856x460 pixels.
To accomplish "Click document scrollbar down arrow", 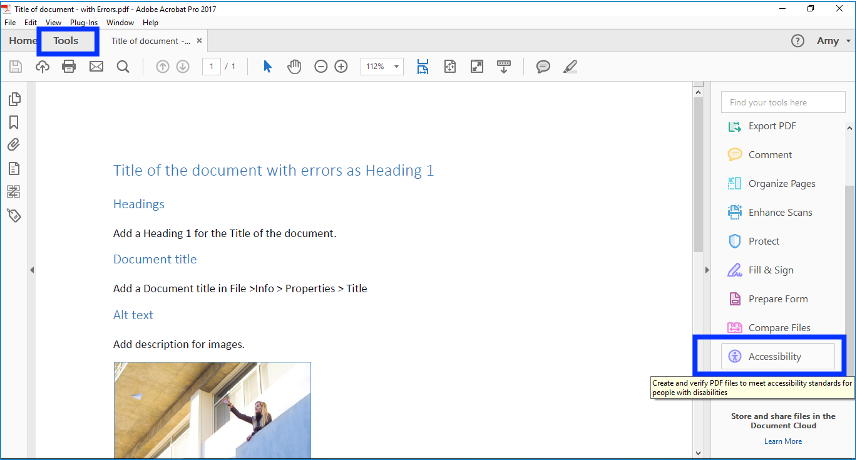I will (698, 453).
